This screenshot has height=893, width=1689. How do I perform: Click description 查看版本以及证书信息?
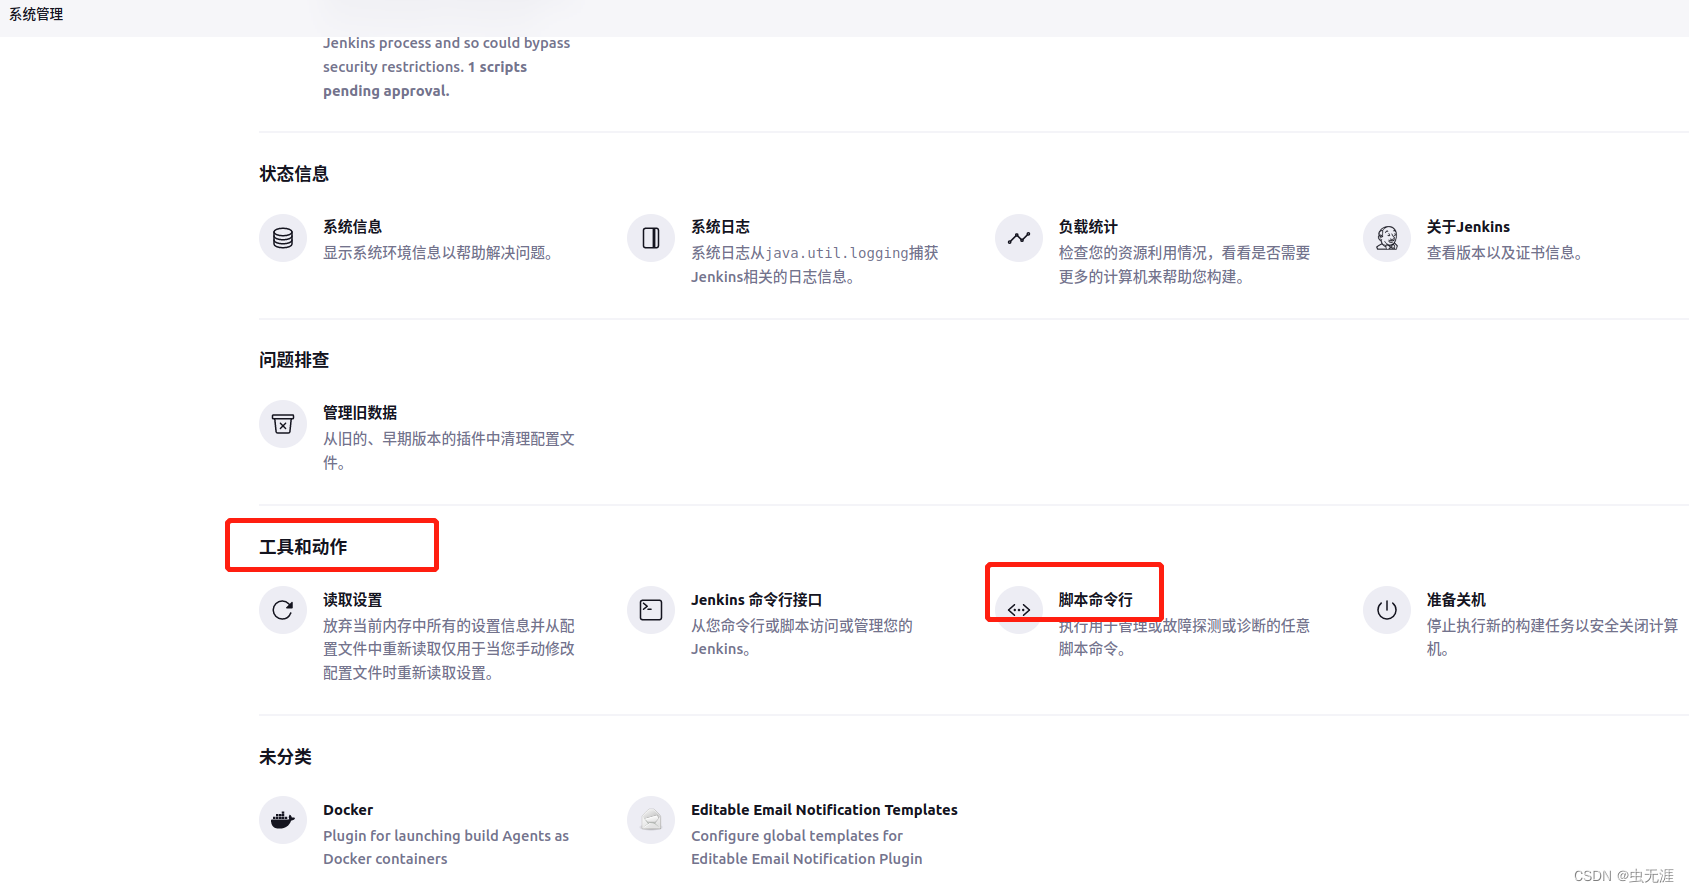(x=1506, y=253)
